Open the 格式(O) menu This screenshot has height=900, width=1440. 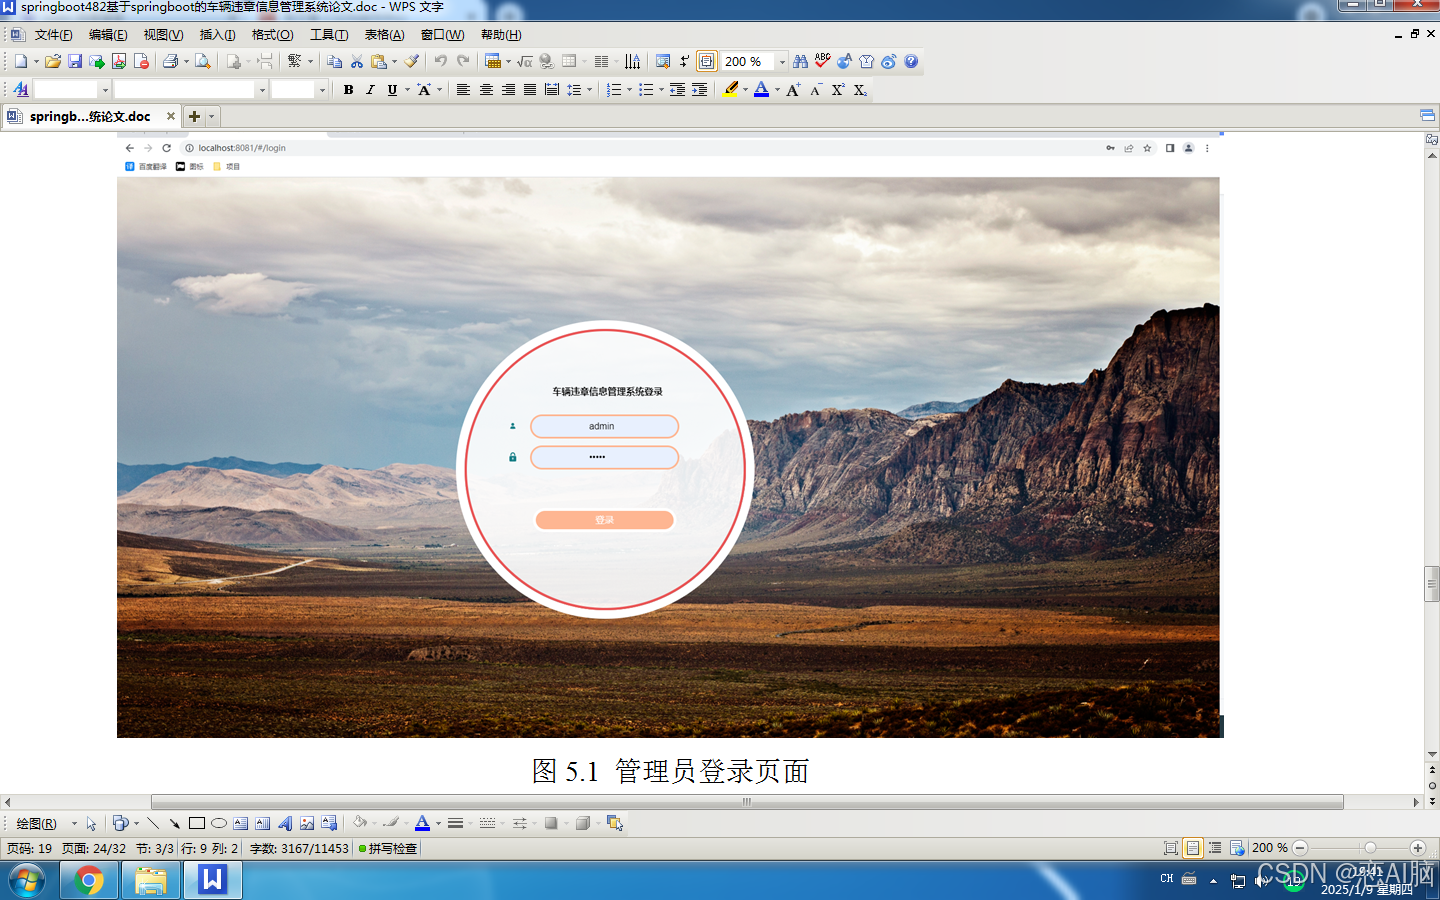[x=273, y=34]
